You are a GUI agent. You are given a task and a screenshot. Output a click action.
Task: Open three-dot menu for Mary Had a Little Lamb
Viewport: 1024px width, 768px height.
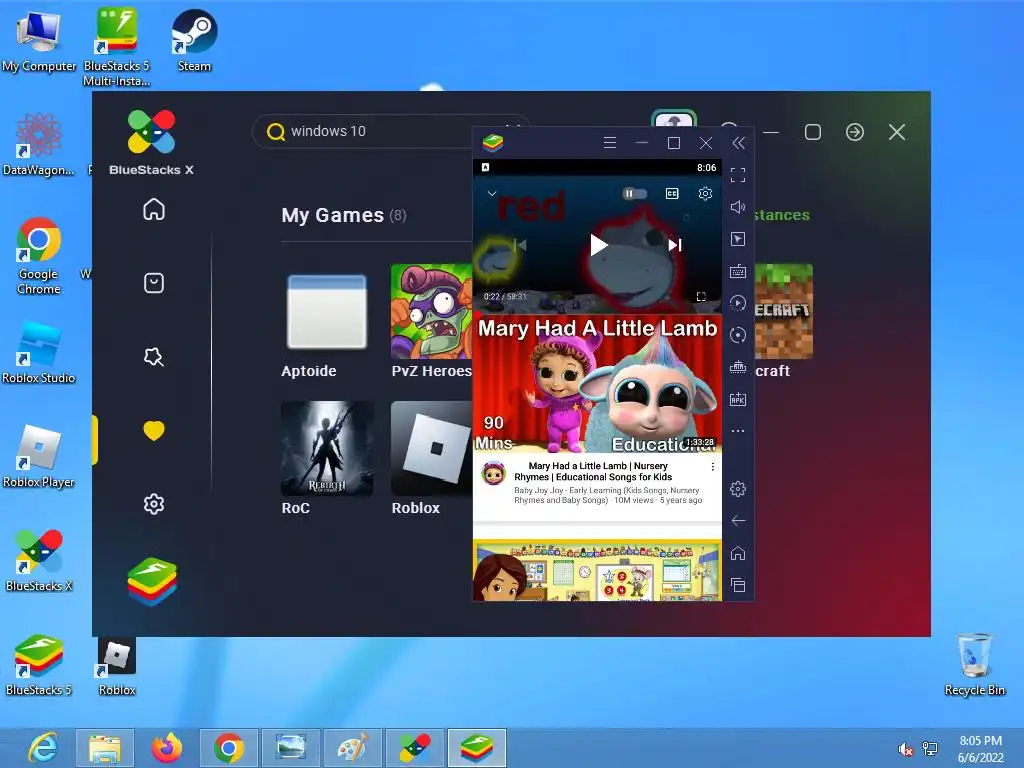712,467
